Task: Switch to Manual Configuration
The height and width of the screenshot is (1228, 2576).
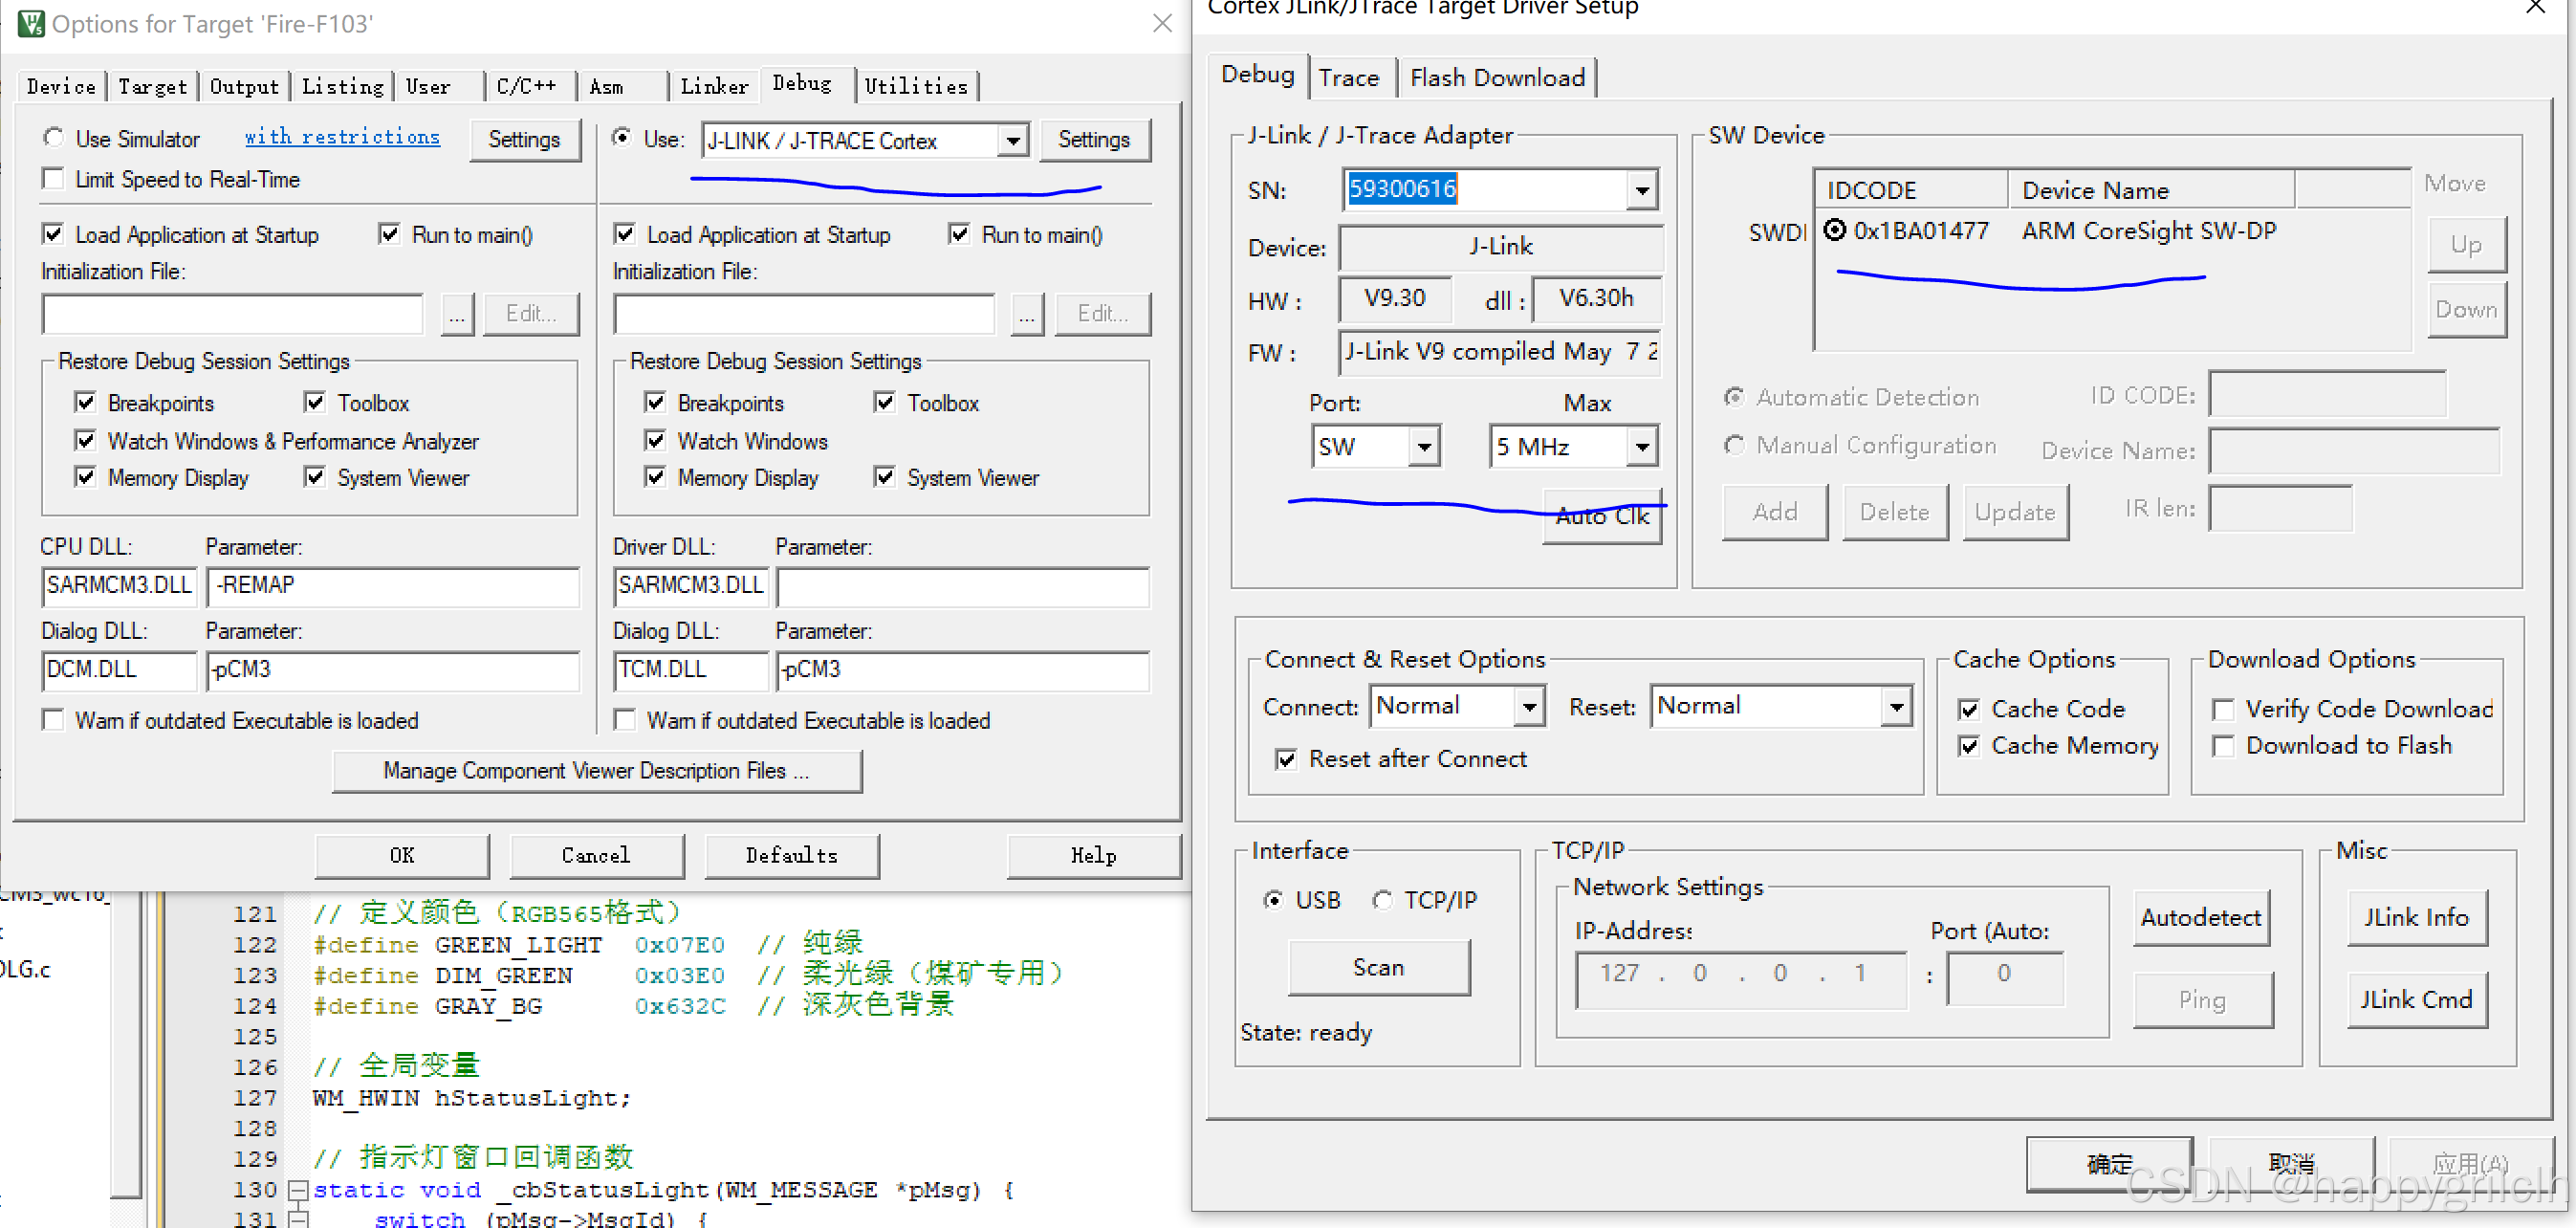Action: coord(1735,445)
